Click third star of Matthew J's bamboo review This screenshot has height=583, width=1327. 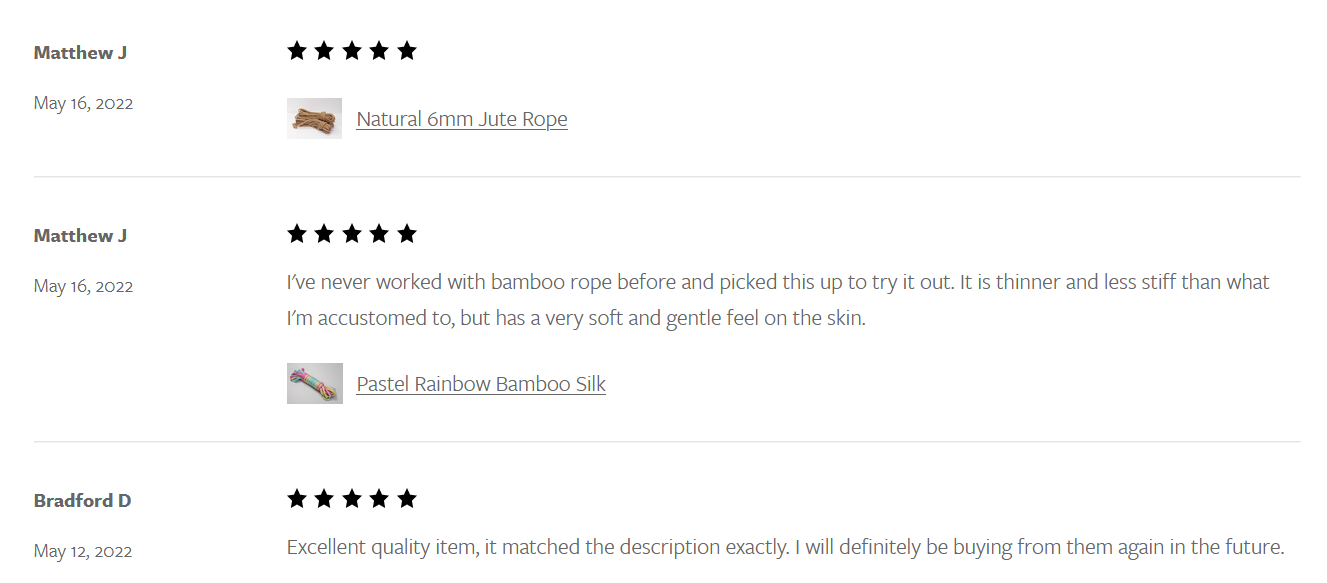(352, 234)
